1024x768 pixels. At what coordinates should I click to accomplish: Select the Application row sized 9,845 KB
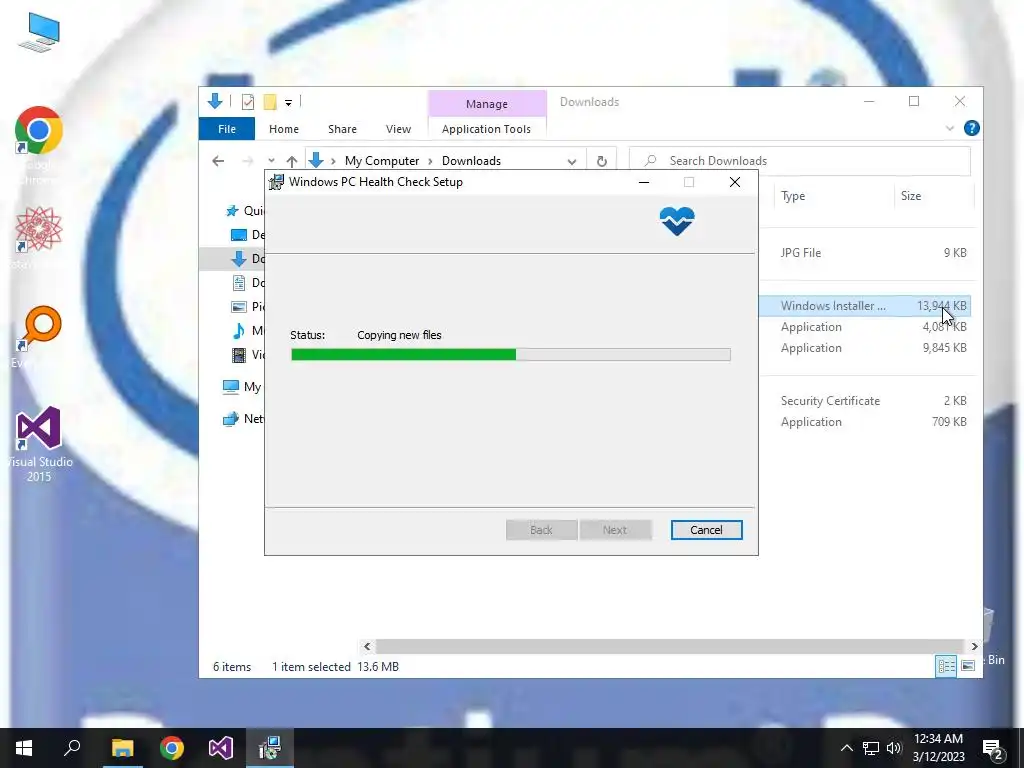tap(865, 348)
